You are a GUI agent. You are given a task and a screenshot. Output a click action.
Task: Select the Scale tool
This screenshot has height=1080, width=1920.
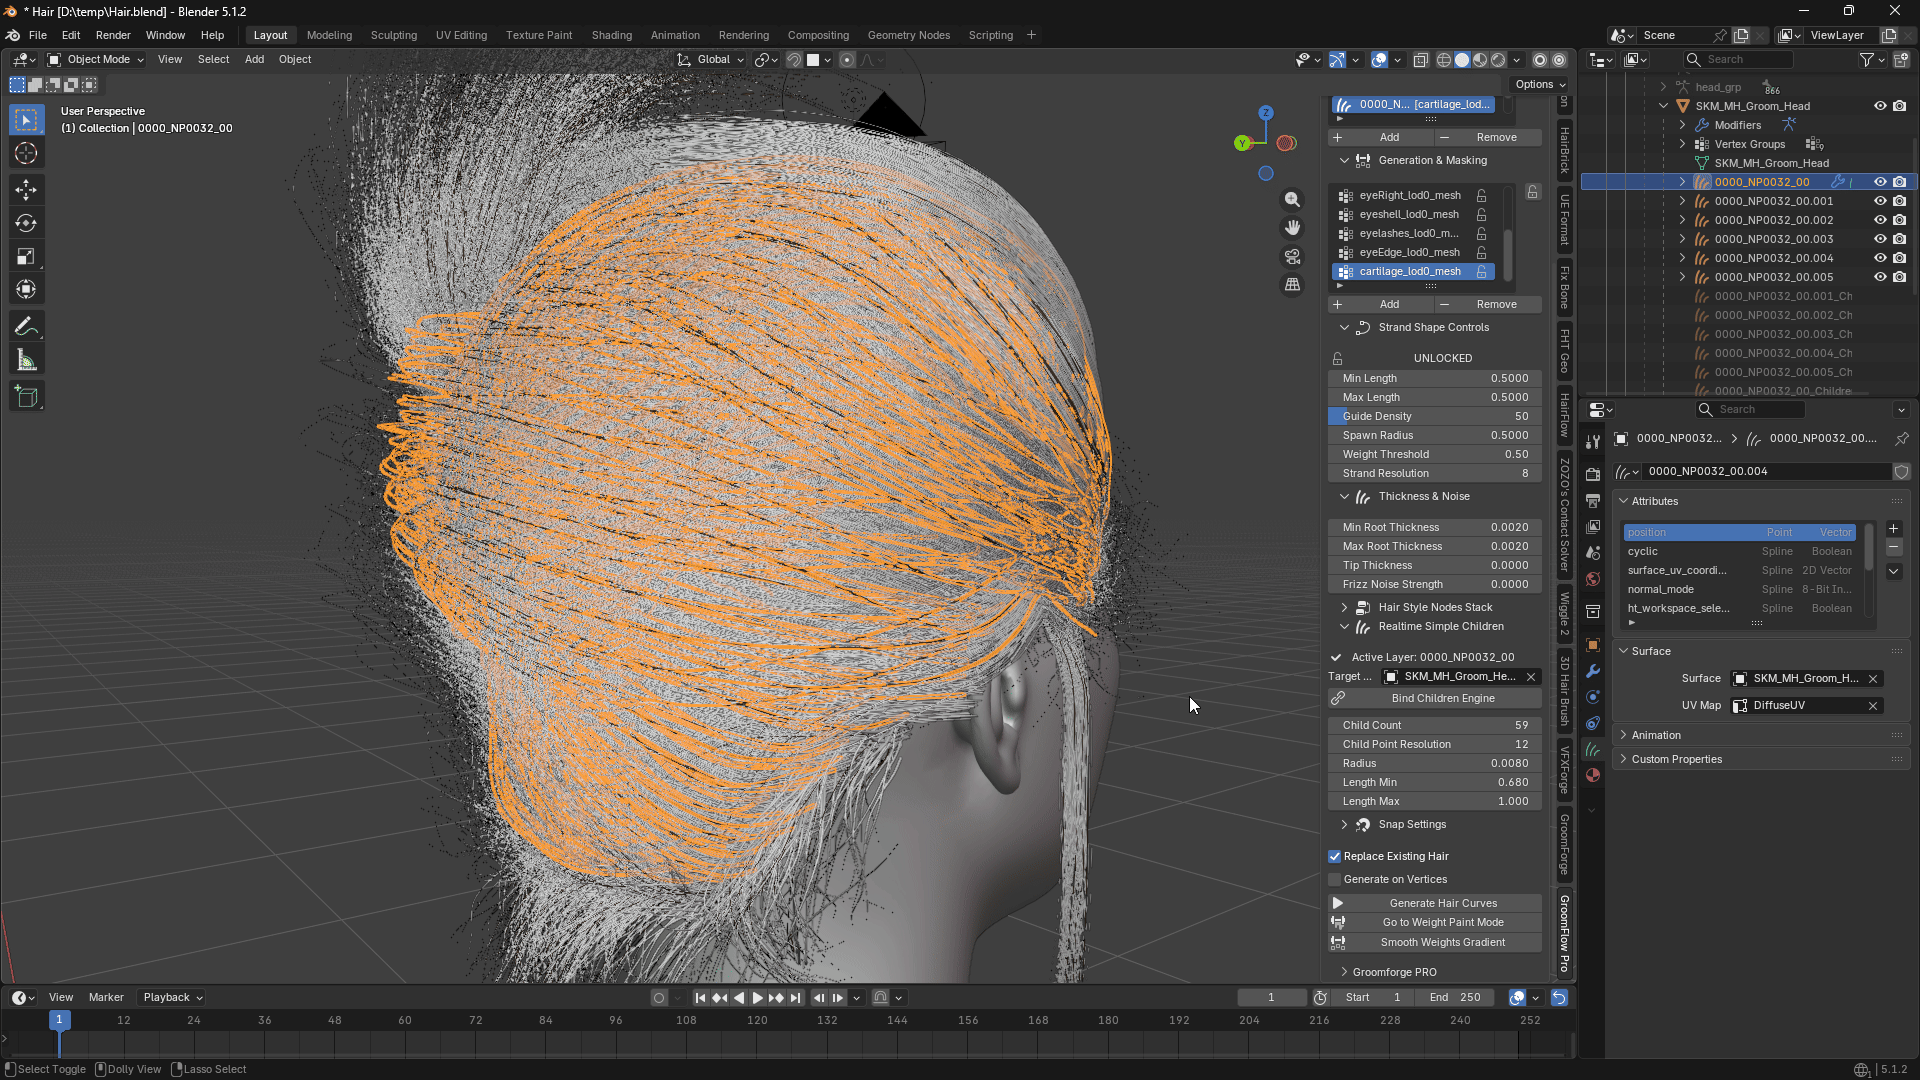pos(27,256)
